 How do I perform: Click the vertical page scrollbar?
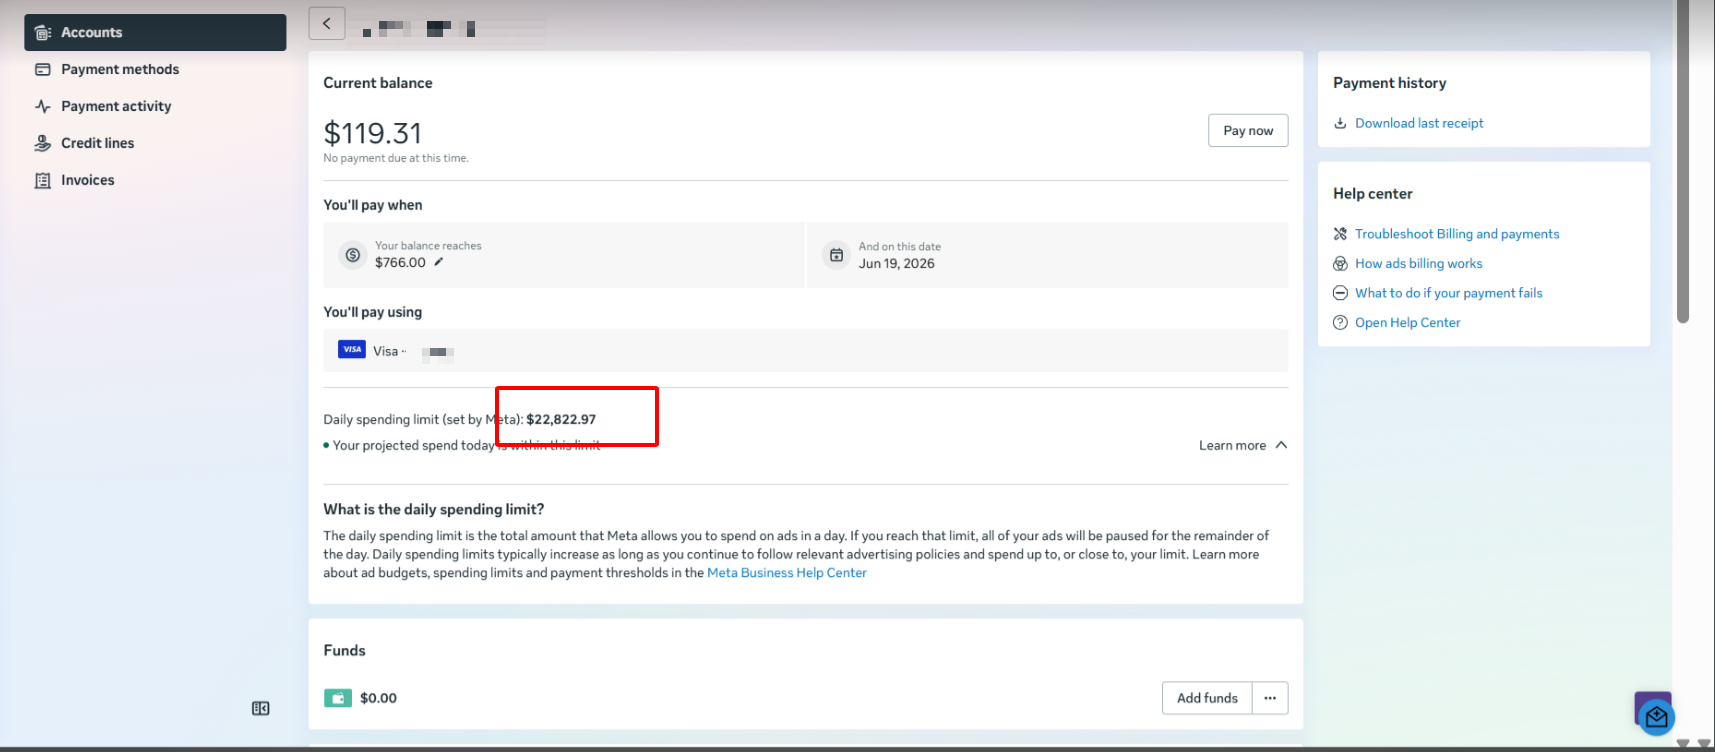(x=1683, y=162)
